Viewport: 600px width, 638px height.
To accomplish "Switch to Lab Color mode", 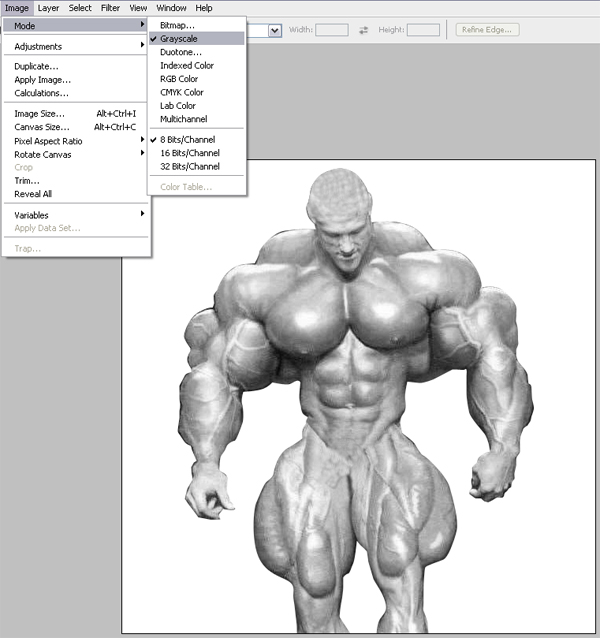I will [197, 106].
